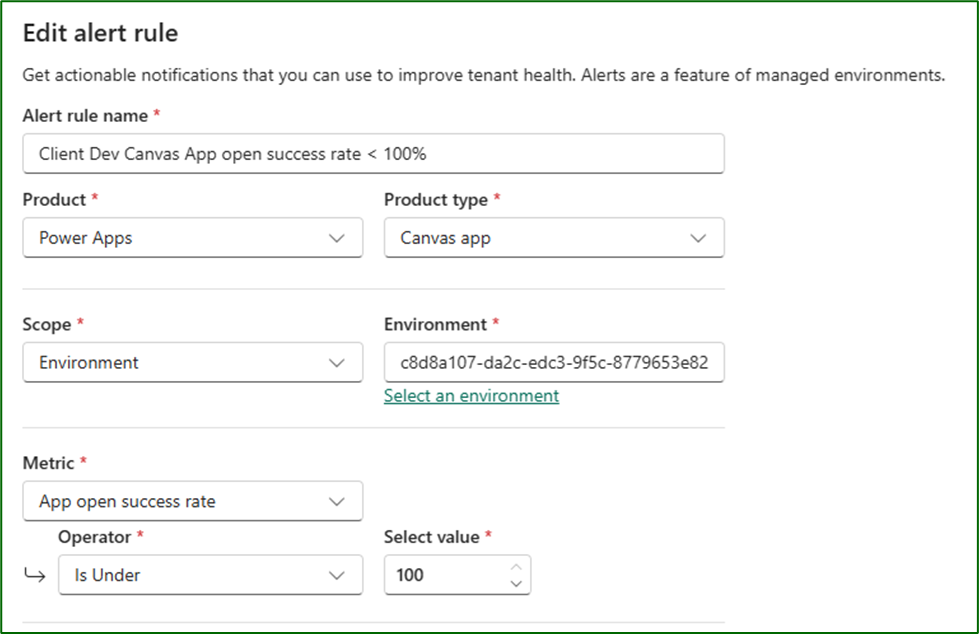Click the Metric dropdown chevron arrow

pos(337,501)
